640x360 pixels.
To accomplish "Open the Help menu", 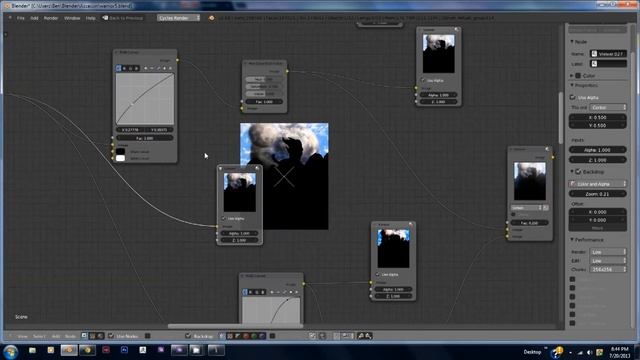I will [90, 18].
